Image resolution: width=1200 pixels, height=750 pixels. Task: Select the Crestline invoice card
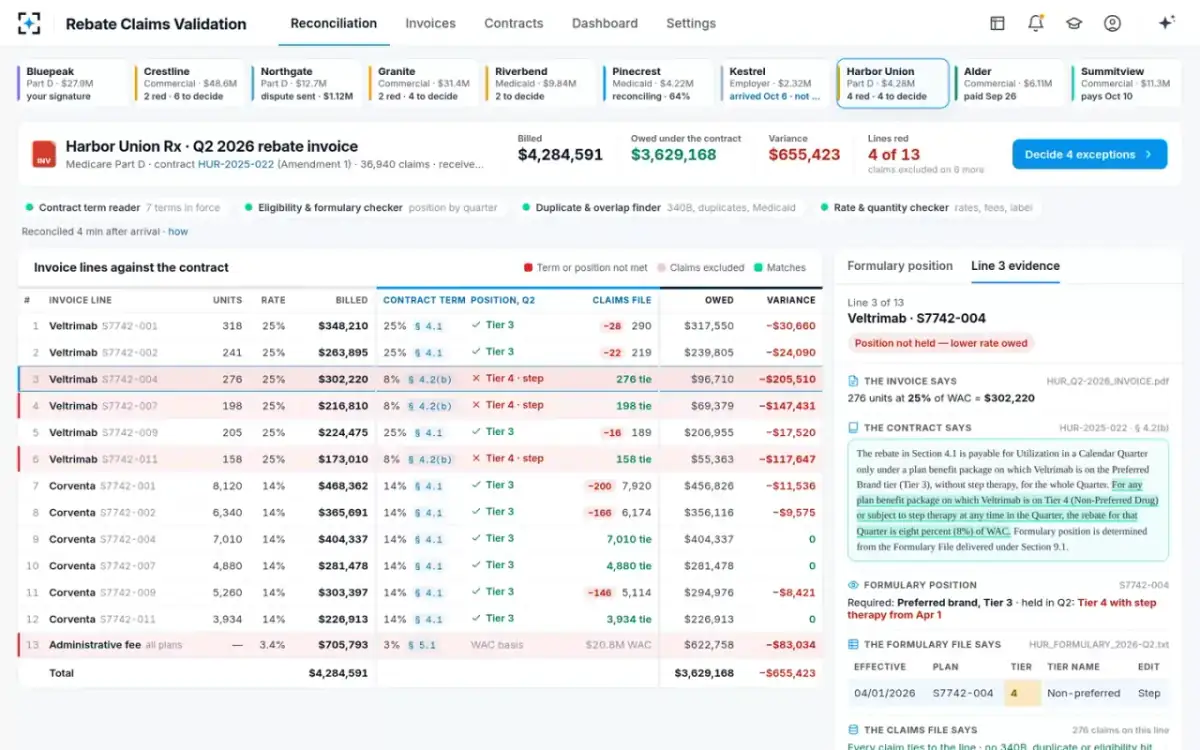click(x=190, y=83)
